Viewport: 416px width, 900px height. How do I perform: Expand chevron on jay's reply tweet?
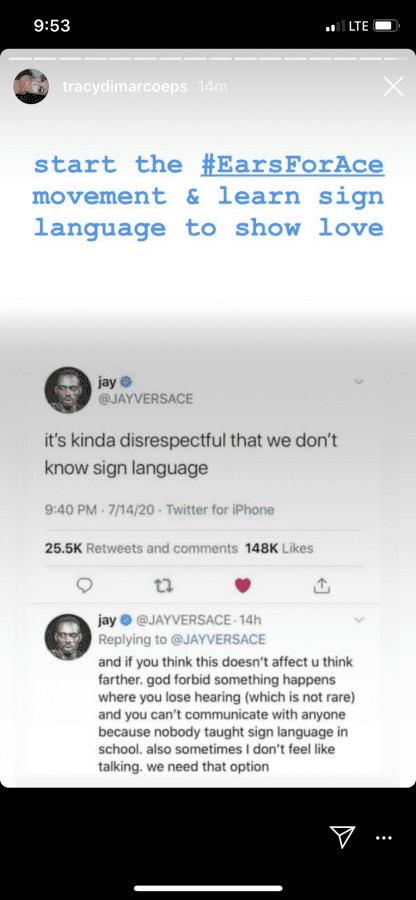(x=359, y=619)
